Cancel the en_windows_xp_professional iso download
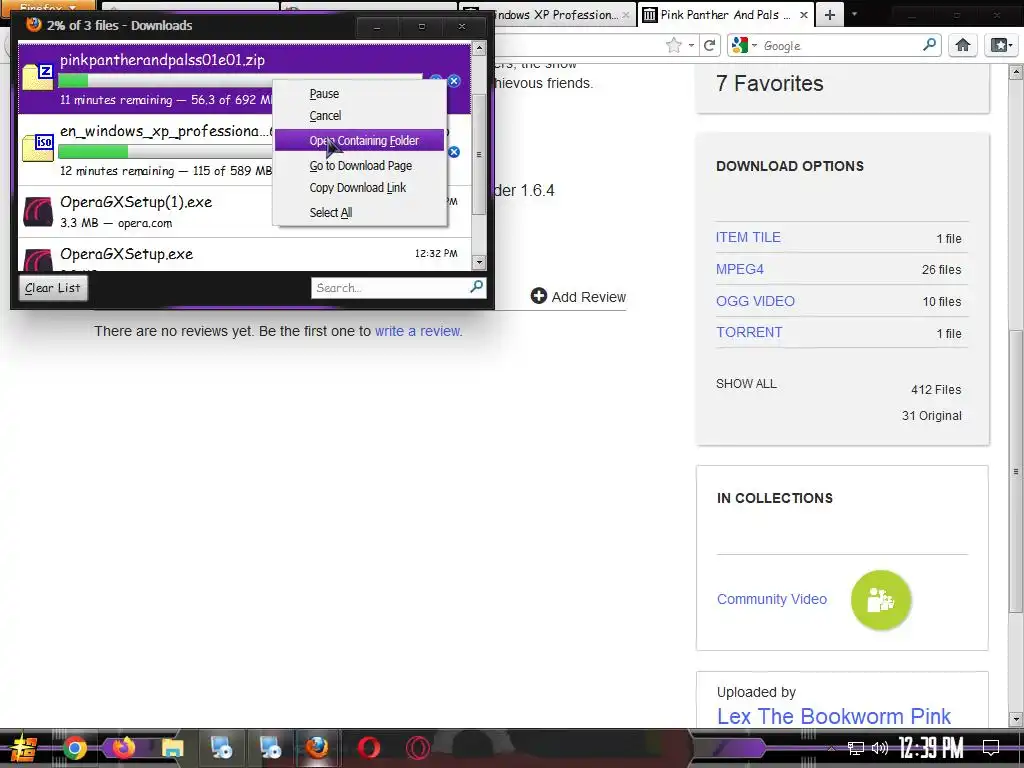This screenshot has width=1024, height=768. 454,152
